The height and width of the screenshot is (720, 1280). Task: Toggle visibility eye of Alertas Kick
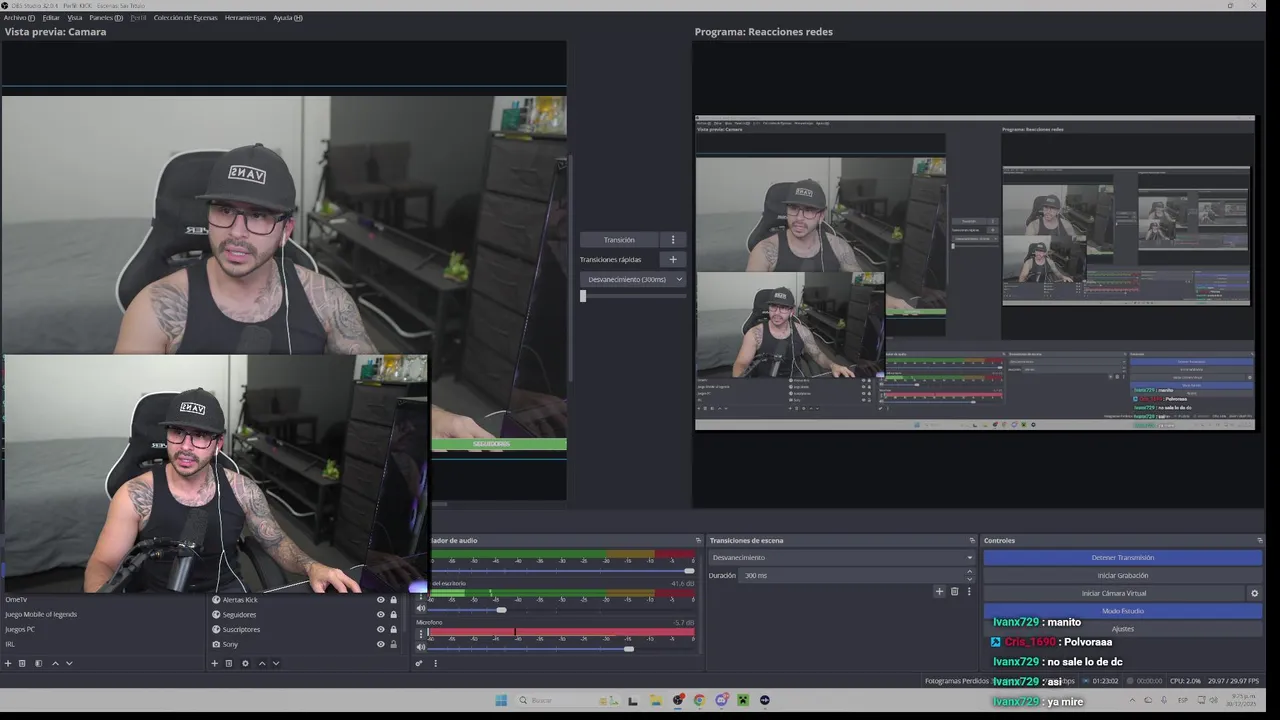tap(380, 600)
